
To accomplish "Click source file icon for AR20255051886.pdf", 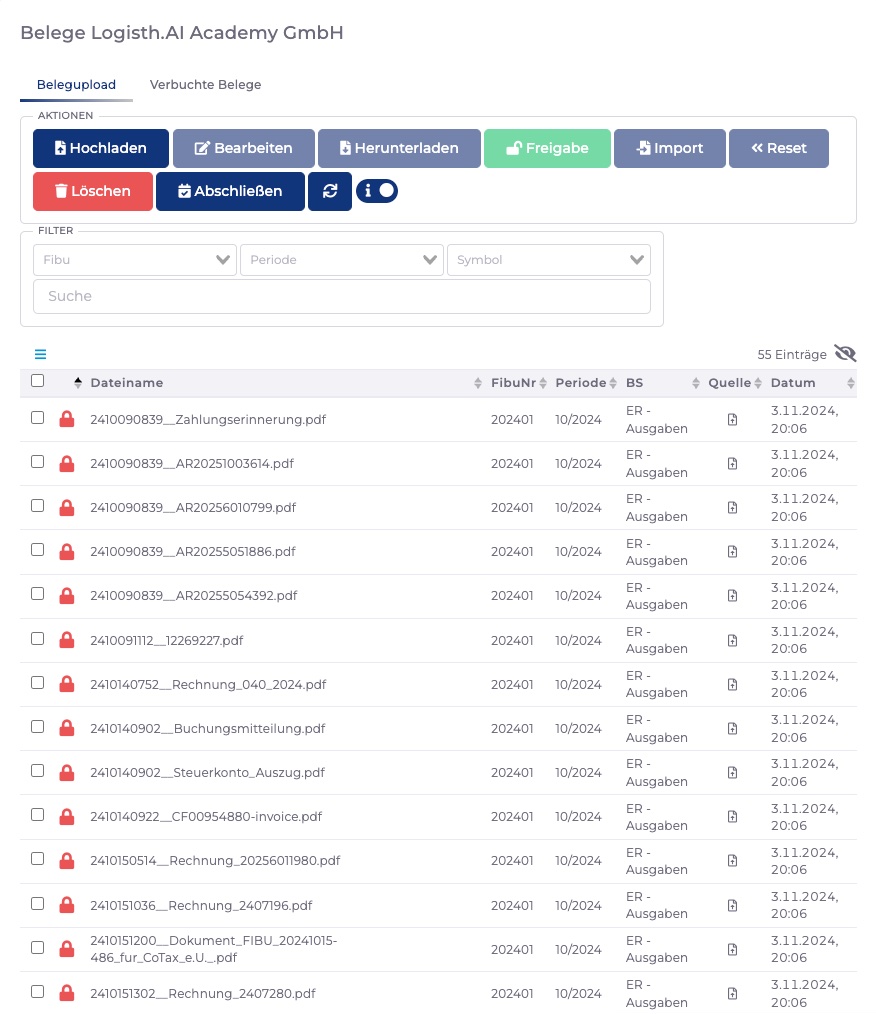I will click(732, 552).
